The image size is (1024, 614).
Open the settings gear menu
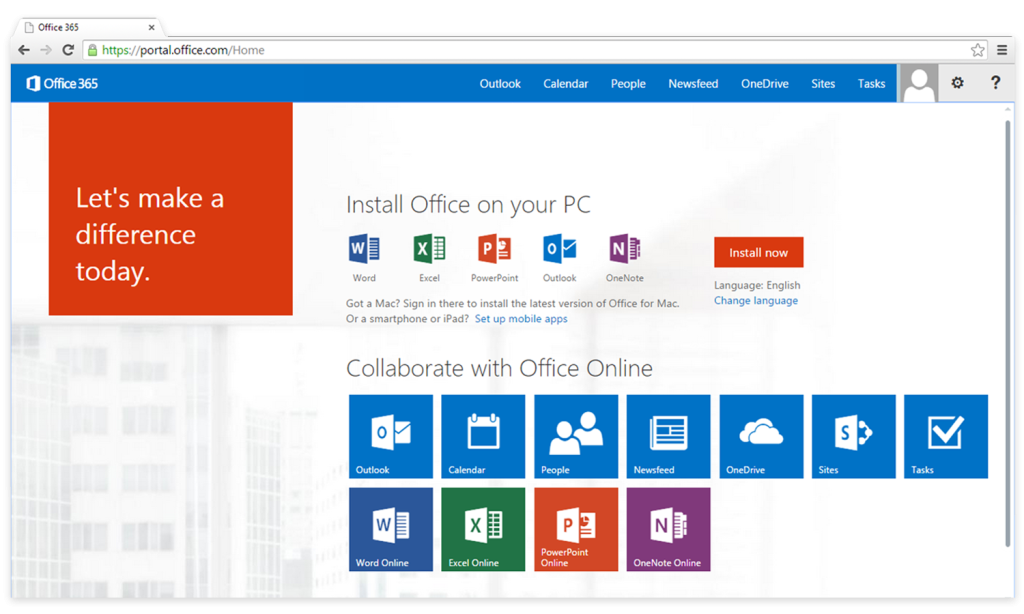pos(957,83)
